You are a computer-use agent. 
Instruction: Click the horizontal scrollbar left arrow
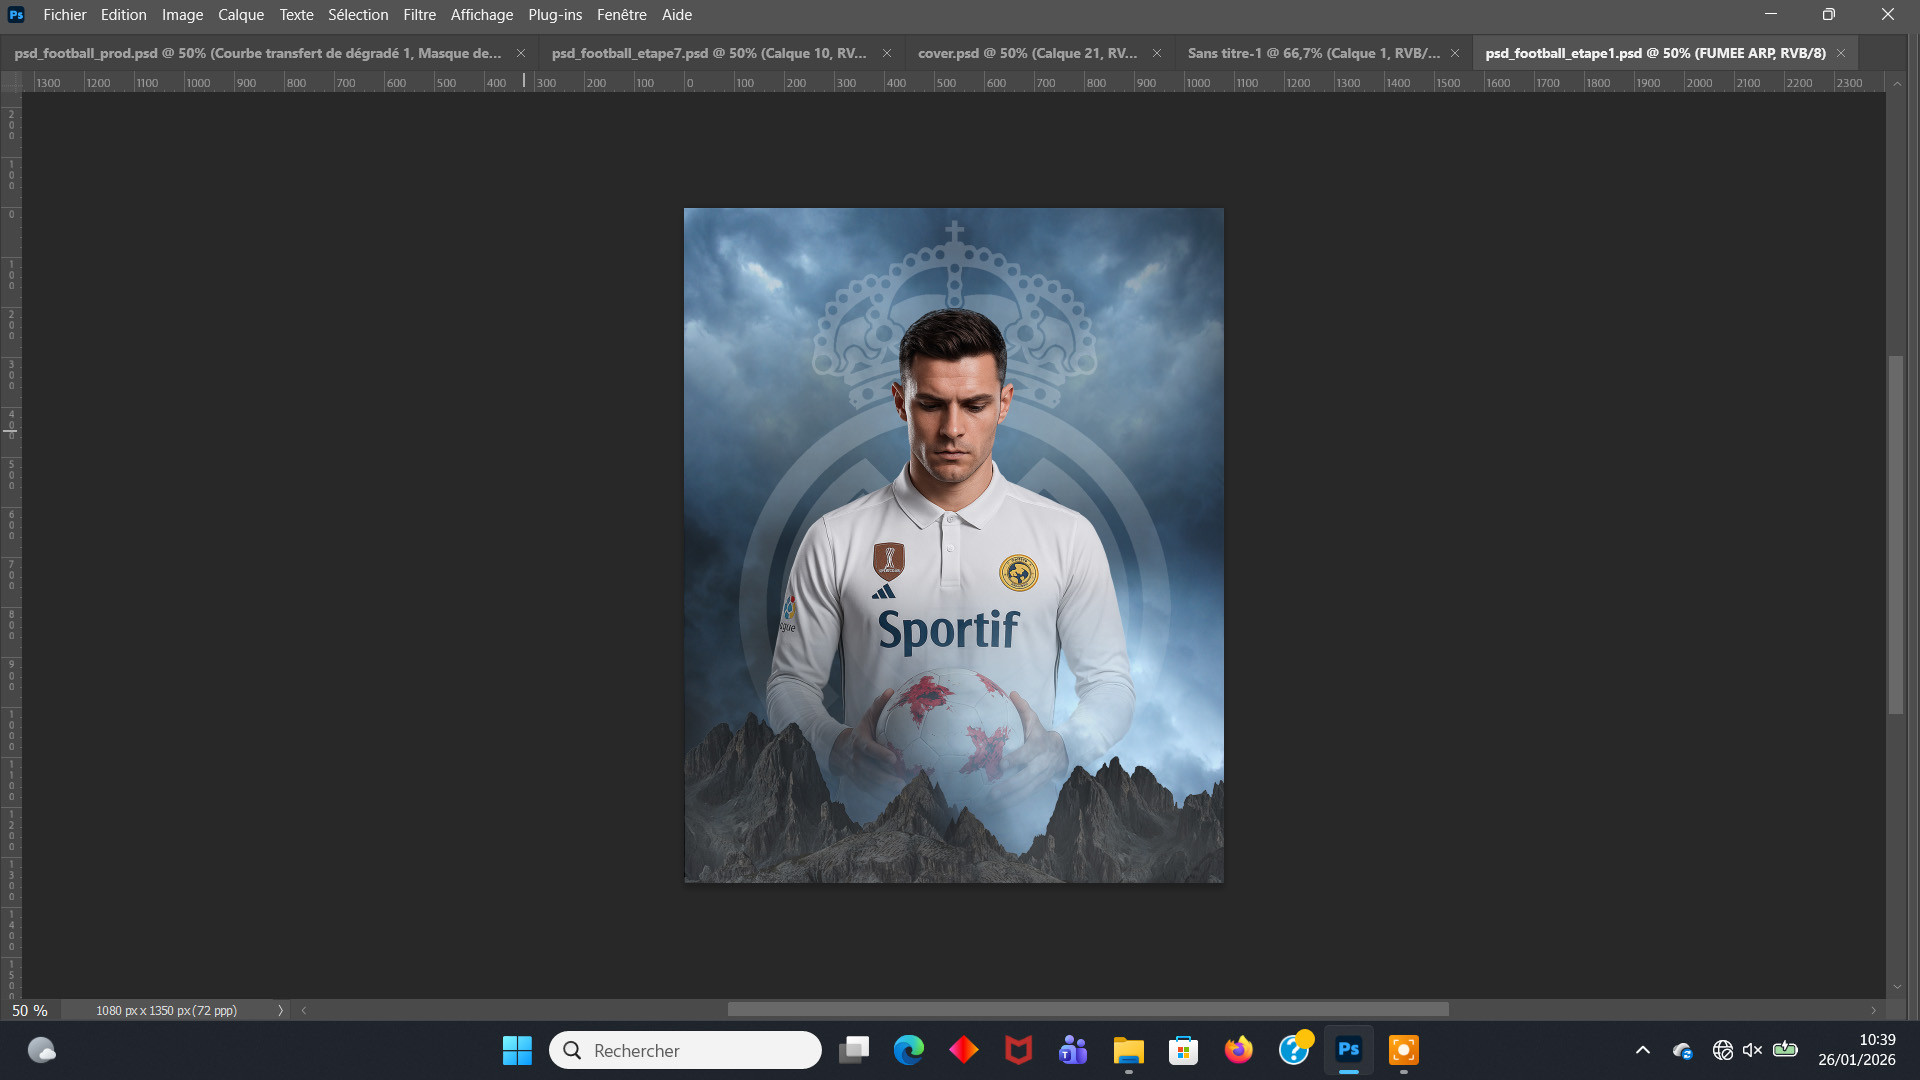(304, 1011)
